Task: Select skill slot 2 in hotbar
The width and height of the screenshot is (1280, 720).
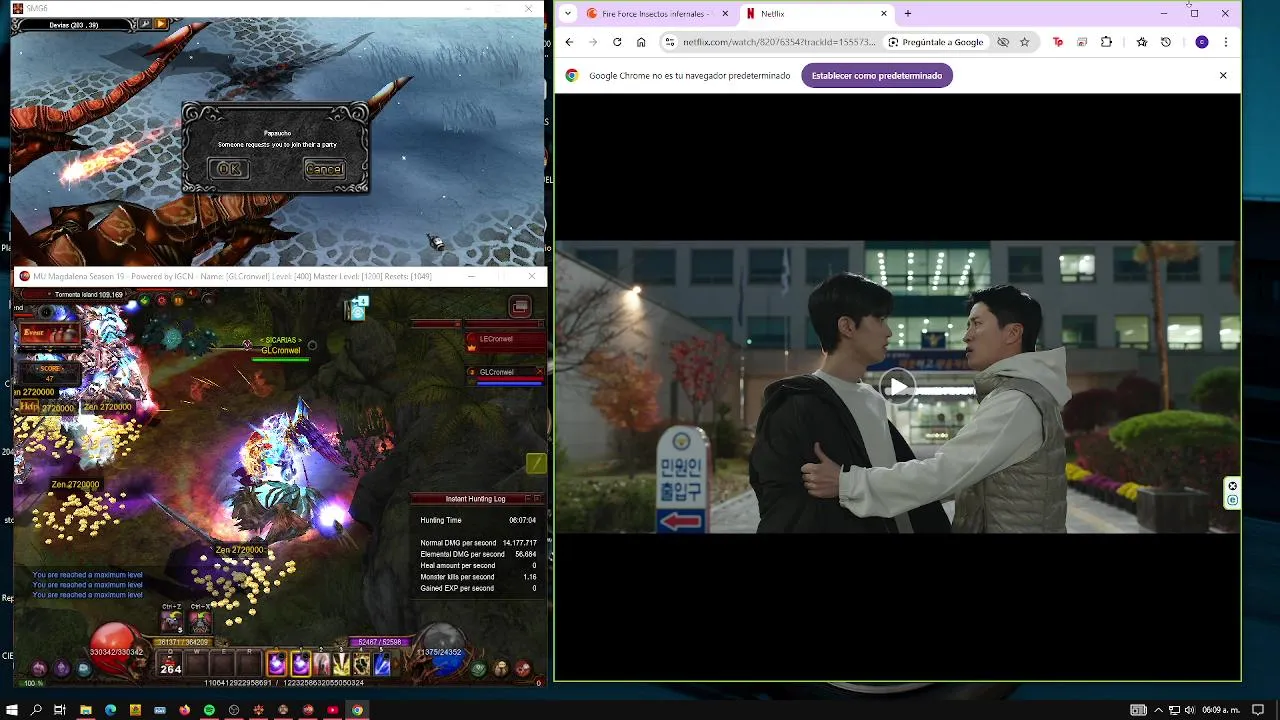Action: tap(321, 664)
